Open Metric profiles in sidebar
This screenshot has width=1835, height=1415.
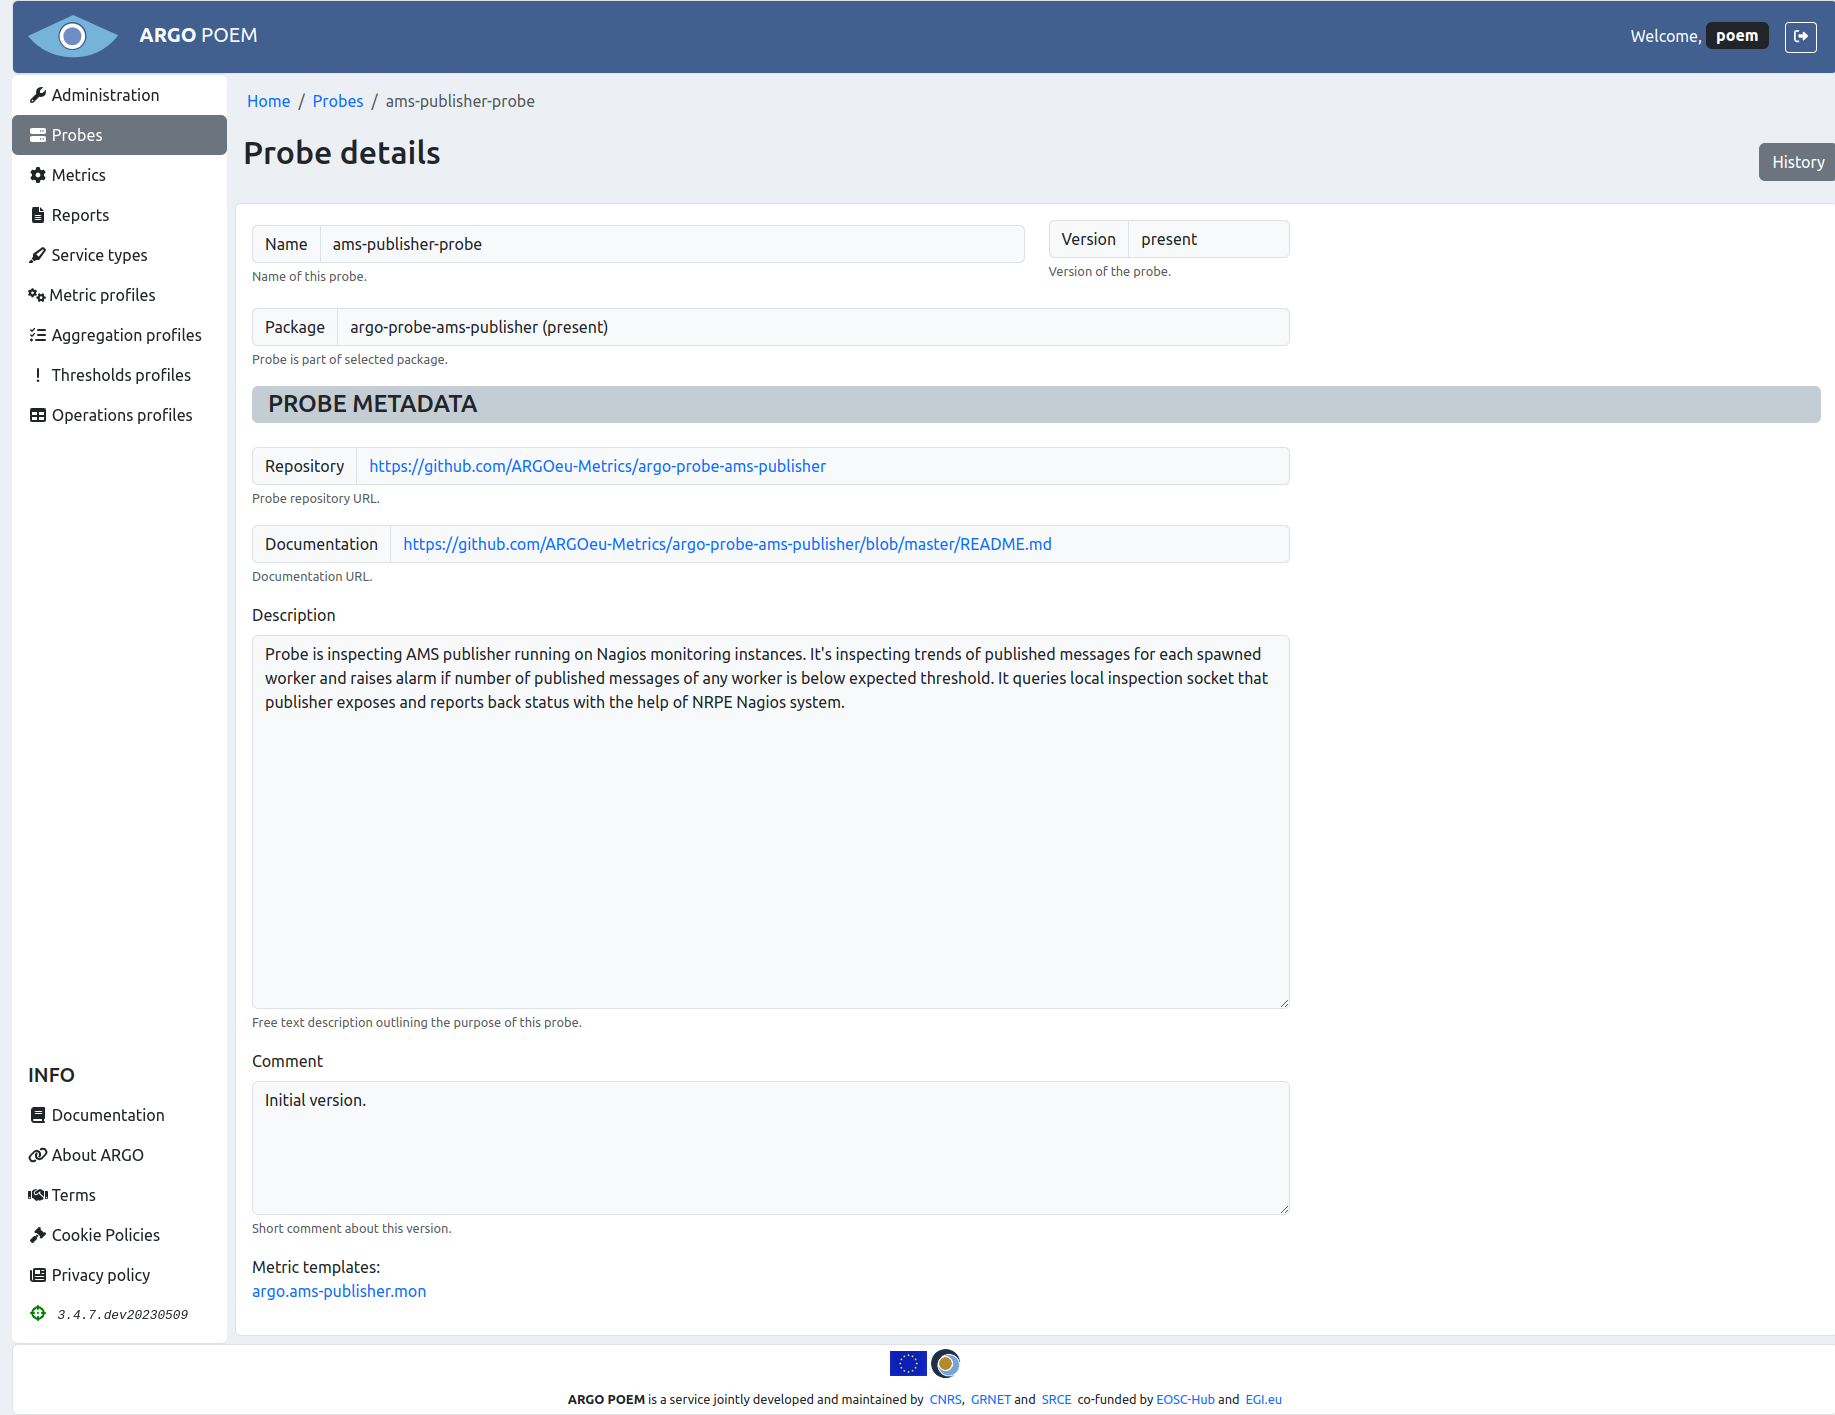point(102,295)
